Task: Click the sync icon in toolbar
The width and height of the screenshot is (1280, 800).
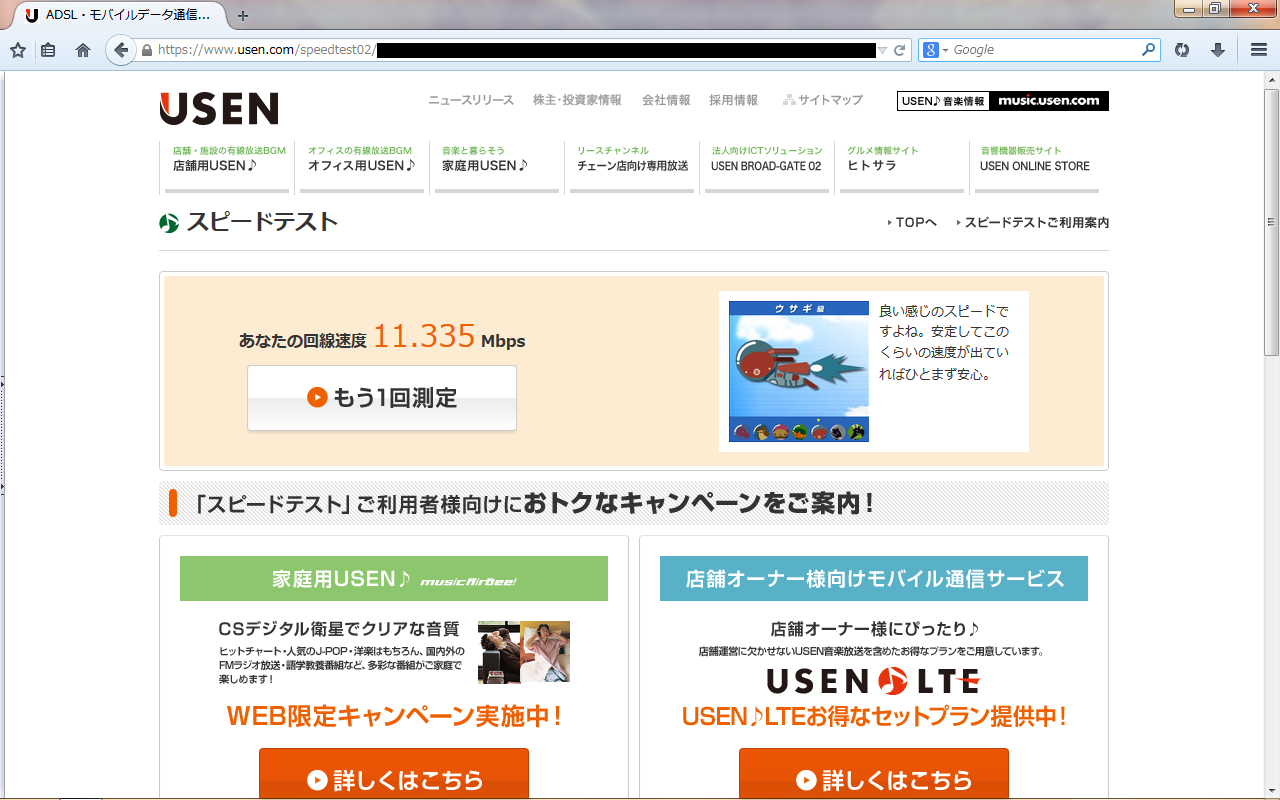Action: [x=1182, y=50]
